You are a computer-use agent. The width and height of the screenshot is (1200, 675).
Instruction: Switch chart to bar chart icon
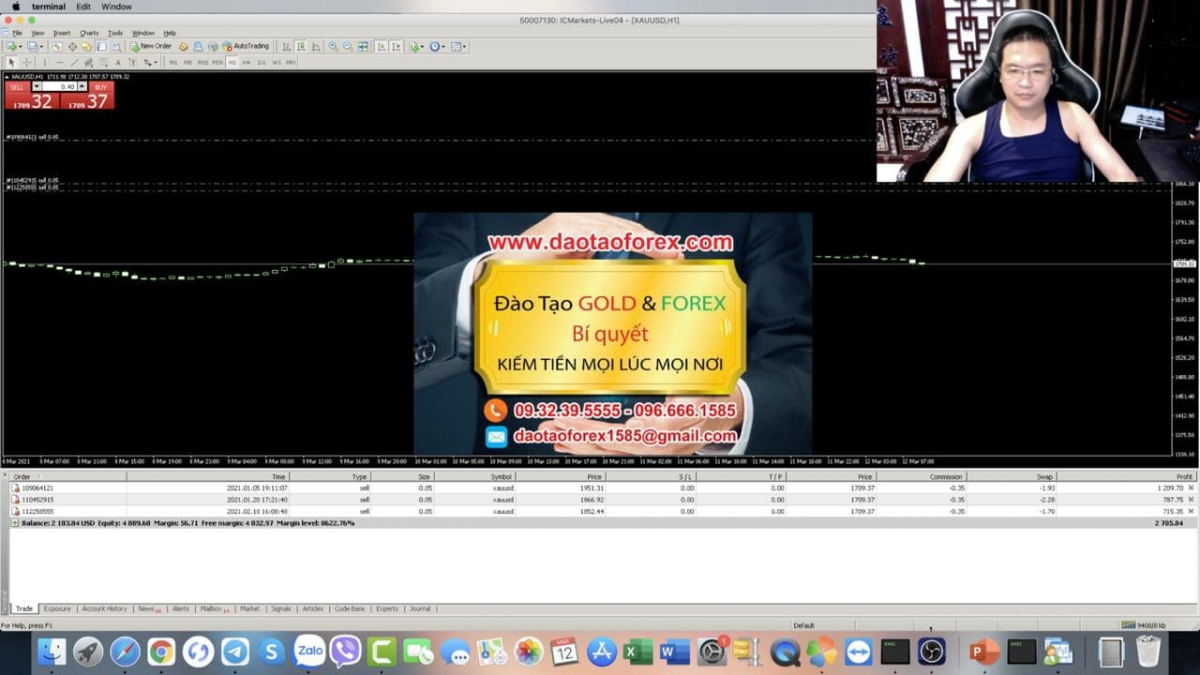(286, 46)
